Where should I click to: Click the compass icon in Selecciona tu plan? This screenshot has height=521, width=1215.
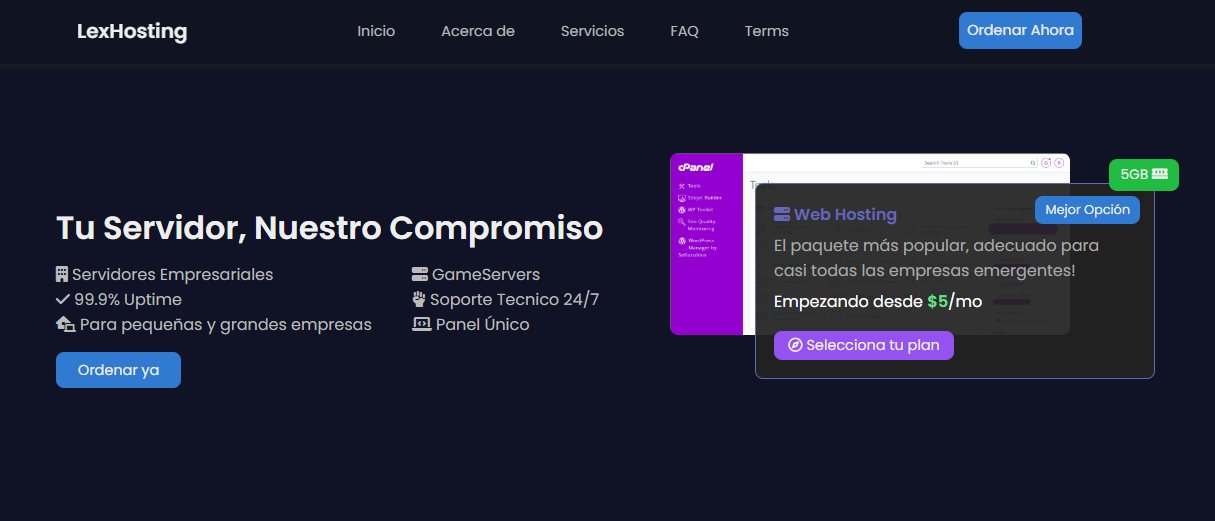tap(795, 345)
